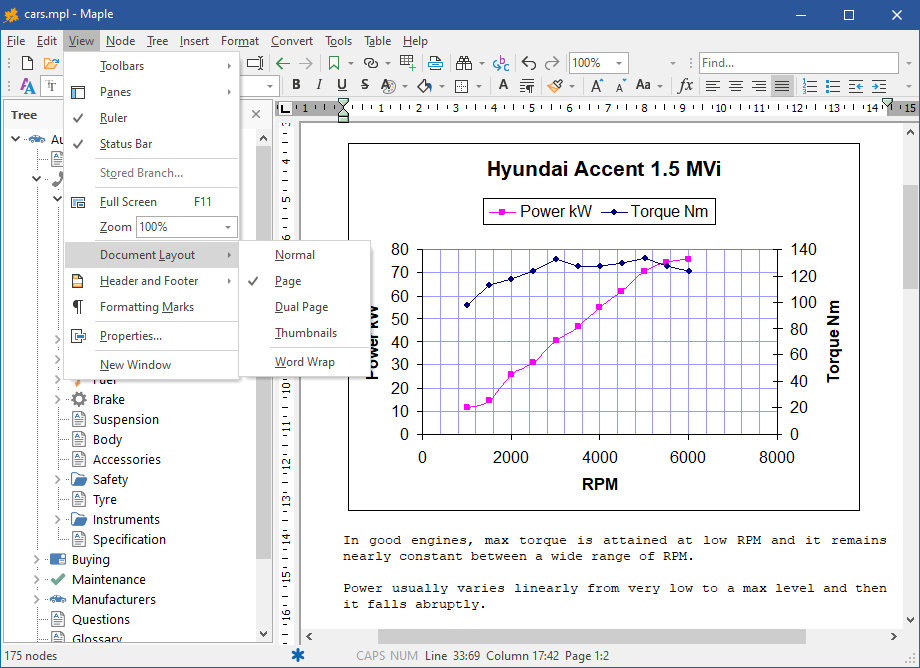
Task: Select the Specification node in the tree
Action: pyautogui.click(x=129, y=540)
